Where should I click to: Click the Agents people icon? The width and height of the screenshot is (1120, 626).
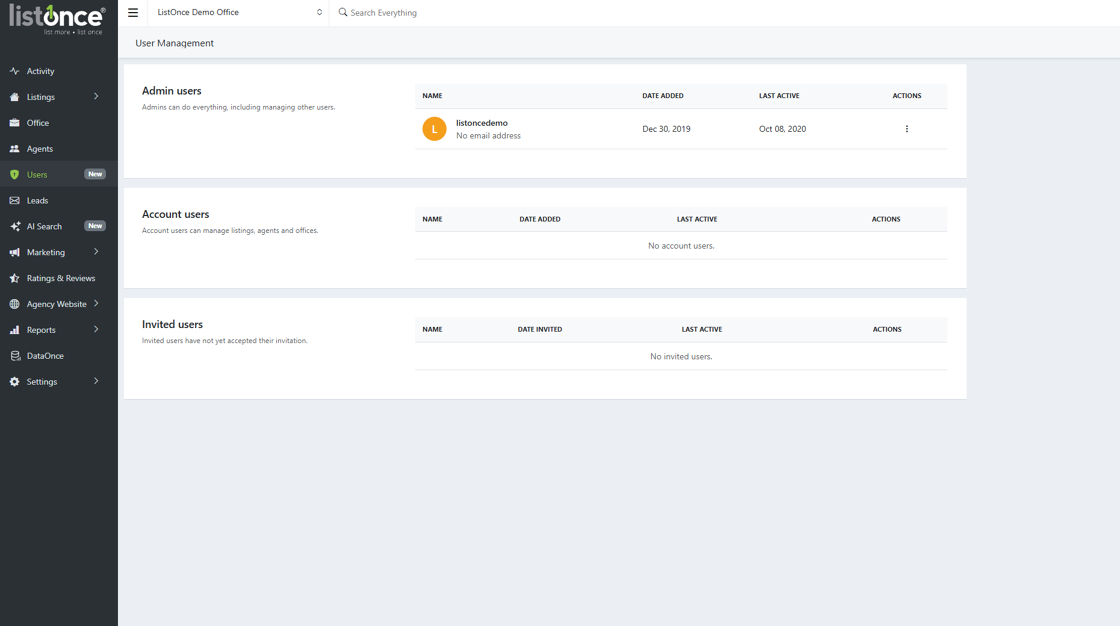14,149
